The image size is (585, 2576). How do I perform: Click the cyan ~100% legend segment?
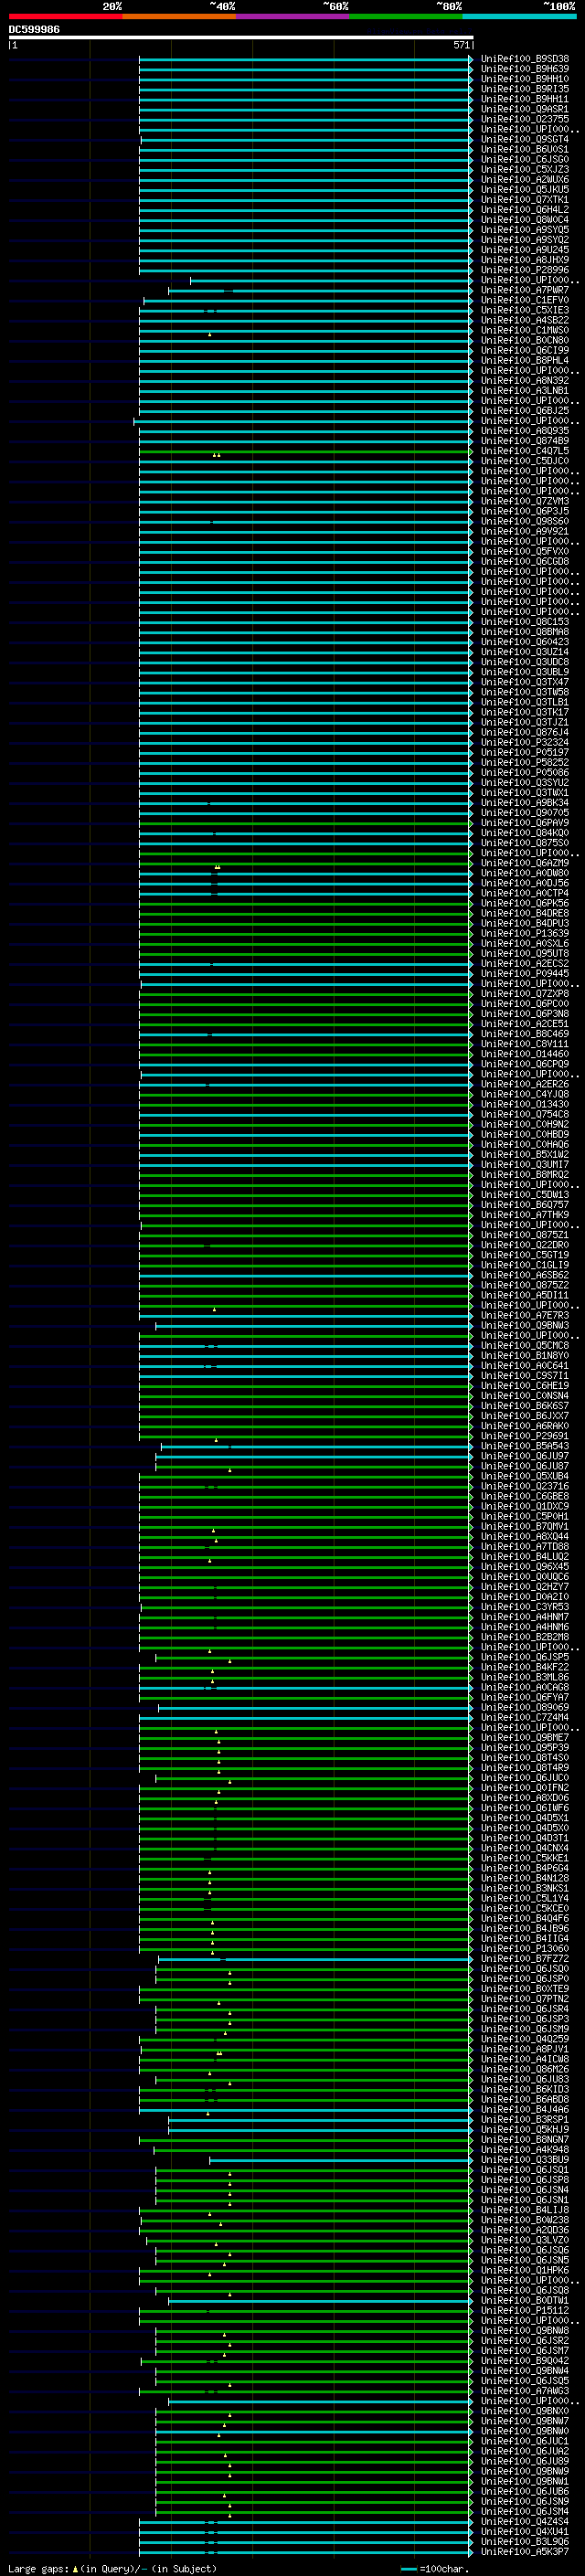click(x=519, y=16)
